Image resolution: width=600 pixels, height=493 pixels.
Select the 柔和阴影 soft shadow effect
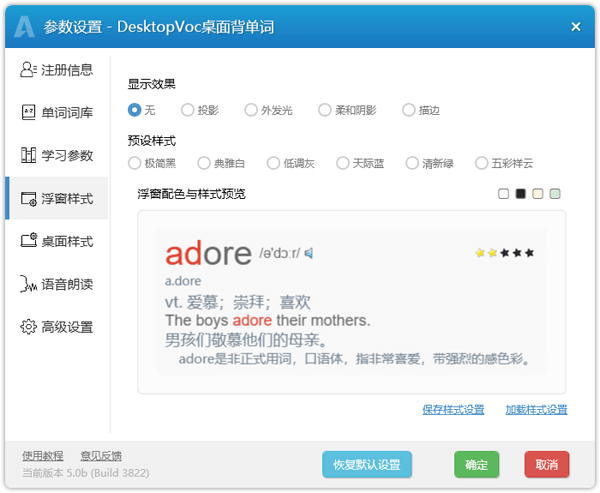point(347,110)
